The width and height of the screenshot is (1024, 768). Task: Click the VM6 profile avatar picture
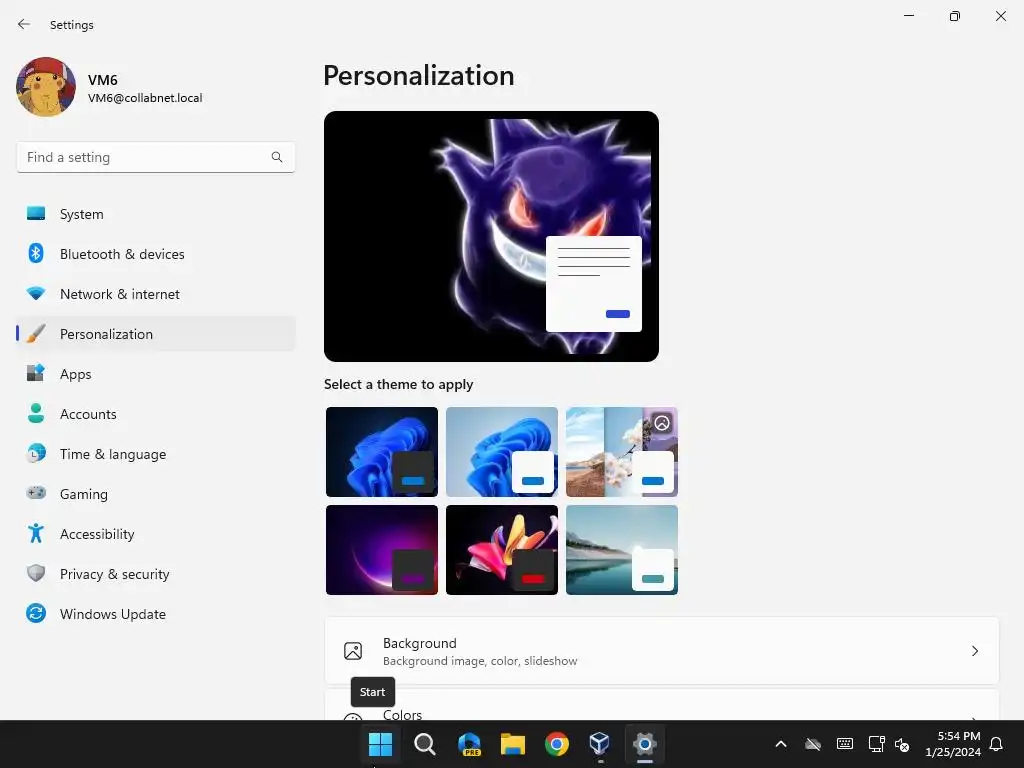coord(46,87)
